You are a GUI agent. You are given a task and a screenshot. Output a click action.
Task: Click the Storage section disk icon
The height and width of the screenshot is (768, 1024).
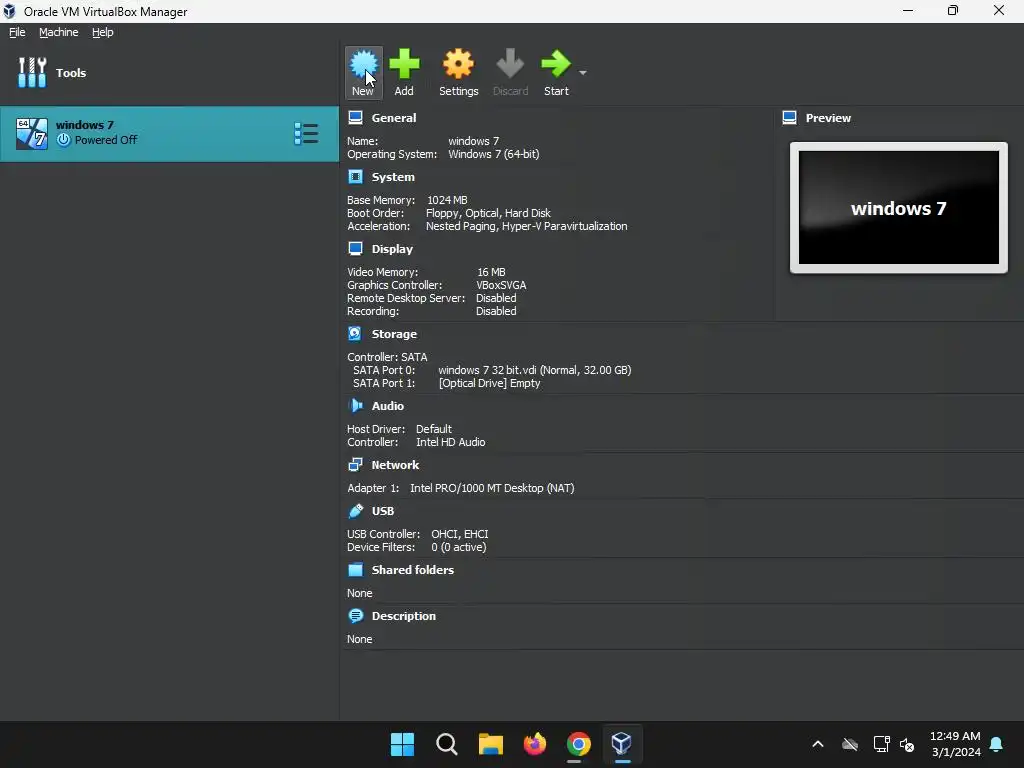click(355, 333)
